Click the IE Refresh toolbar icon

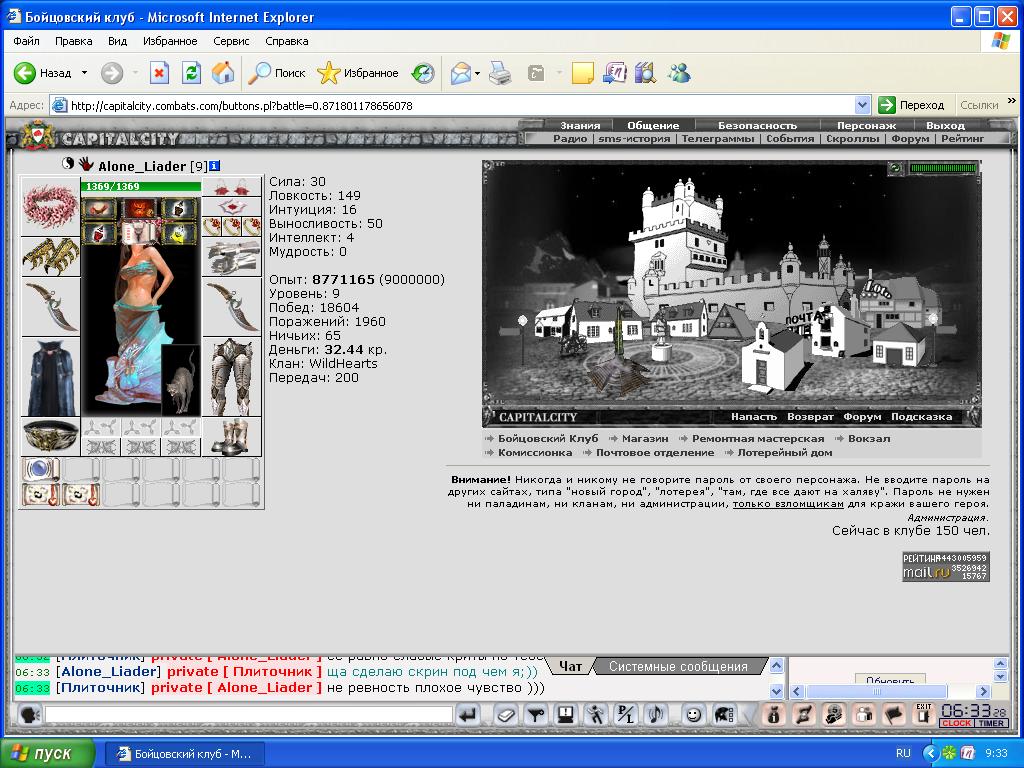(x=191, y=72)
